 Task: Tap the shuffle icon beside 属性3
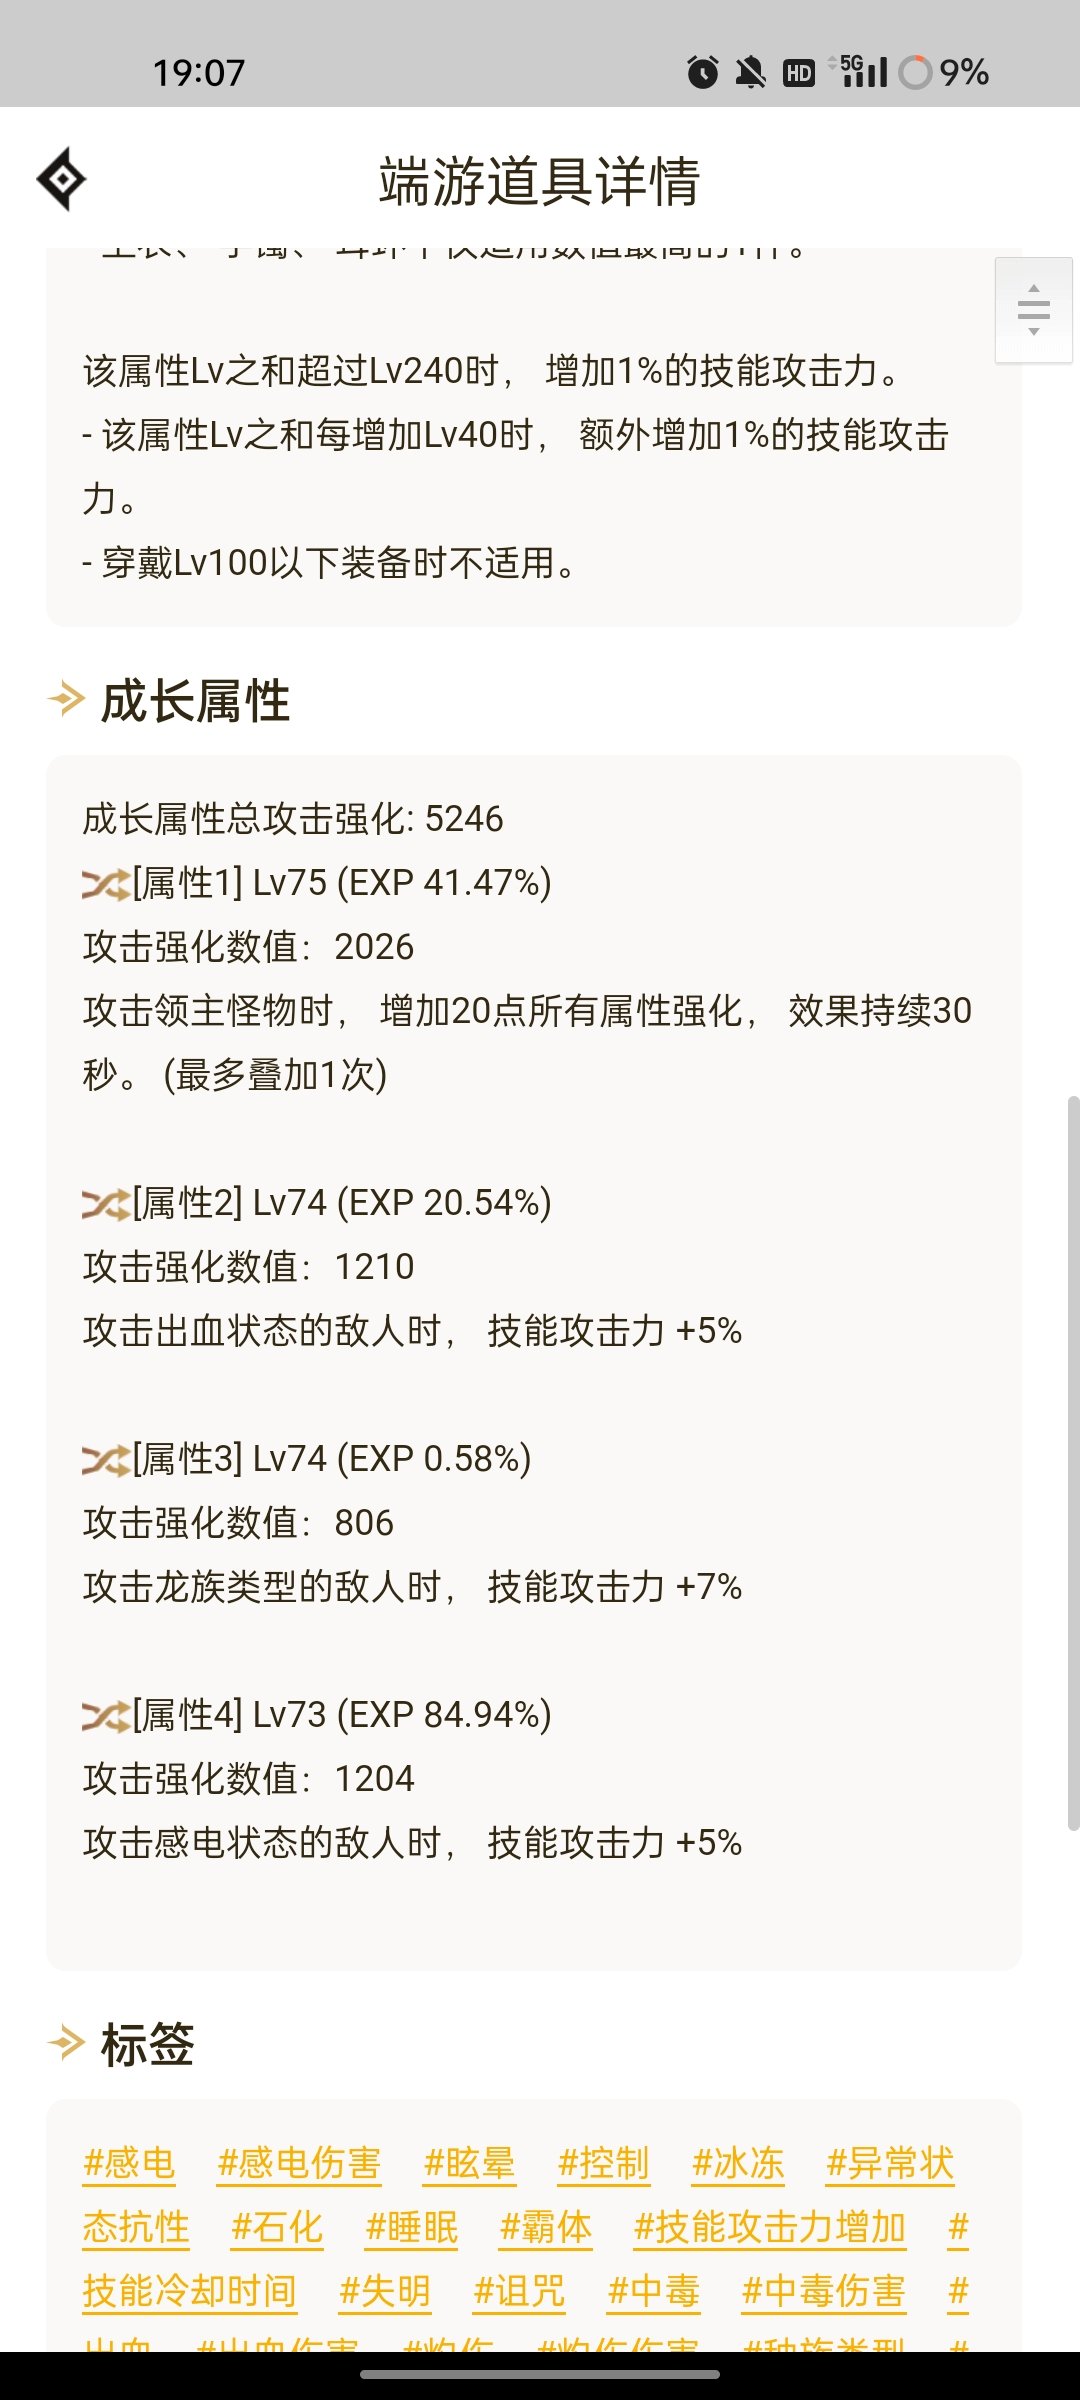pos(106,1460)
